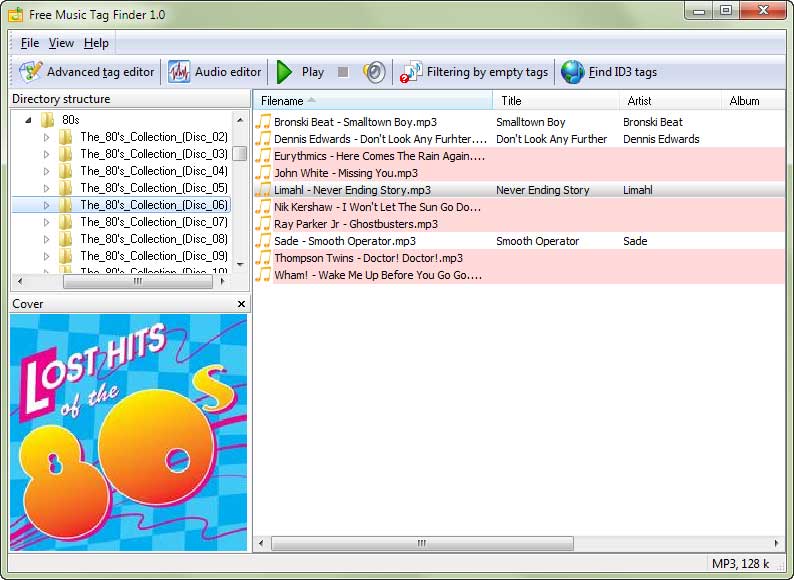Screen dimensions: 794x580
Task: Collapse the 80s root folder
Action: point(28,120)
